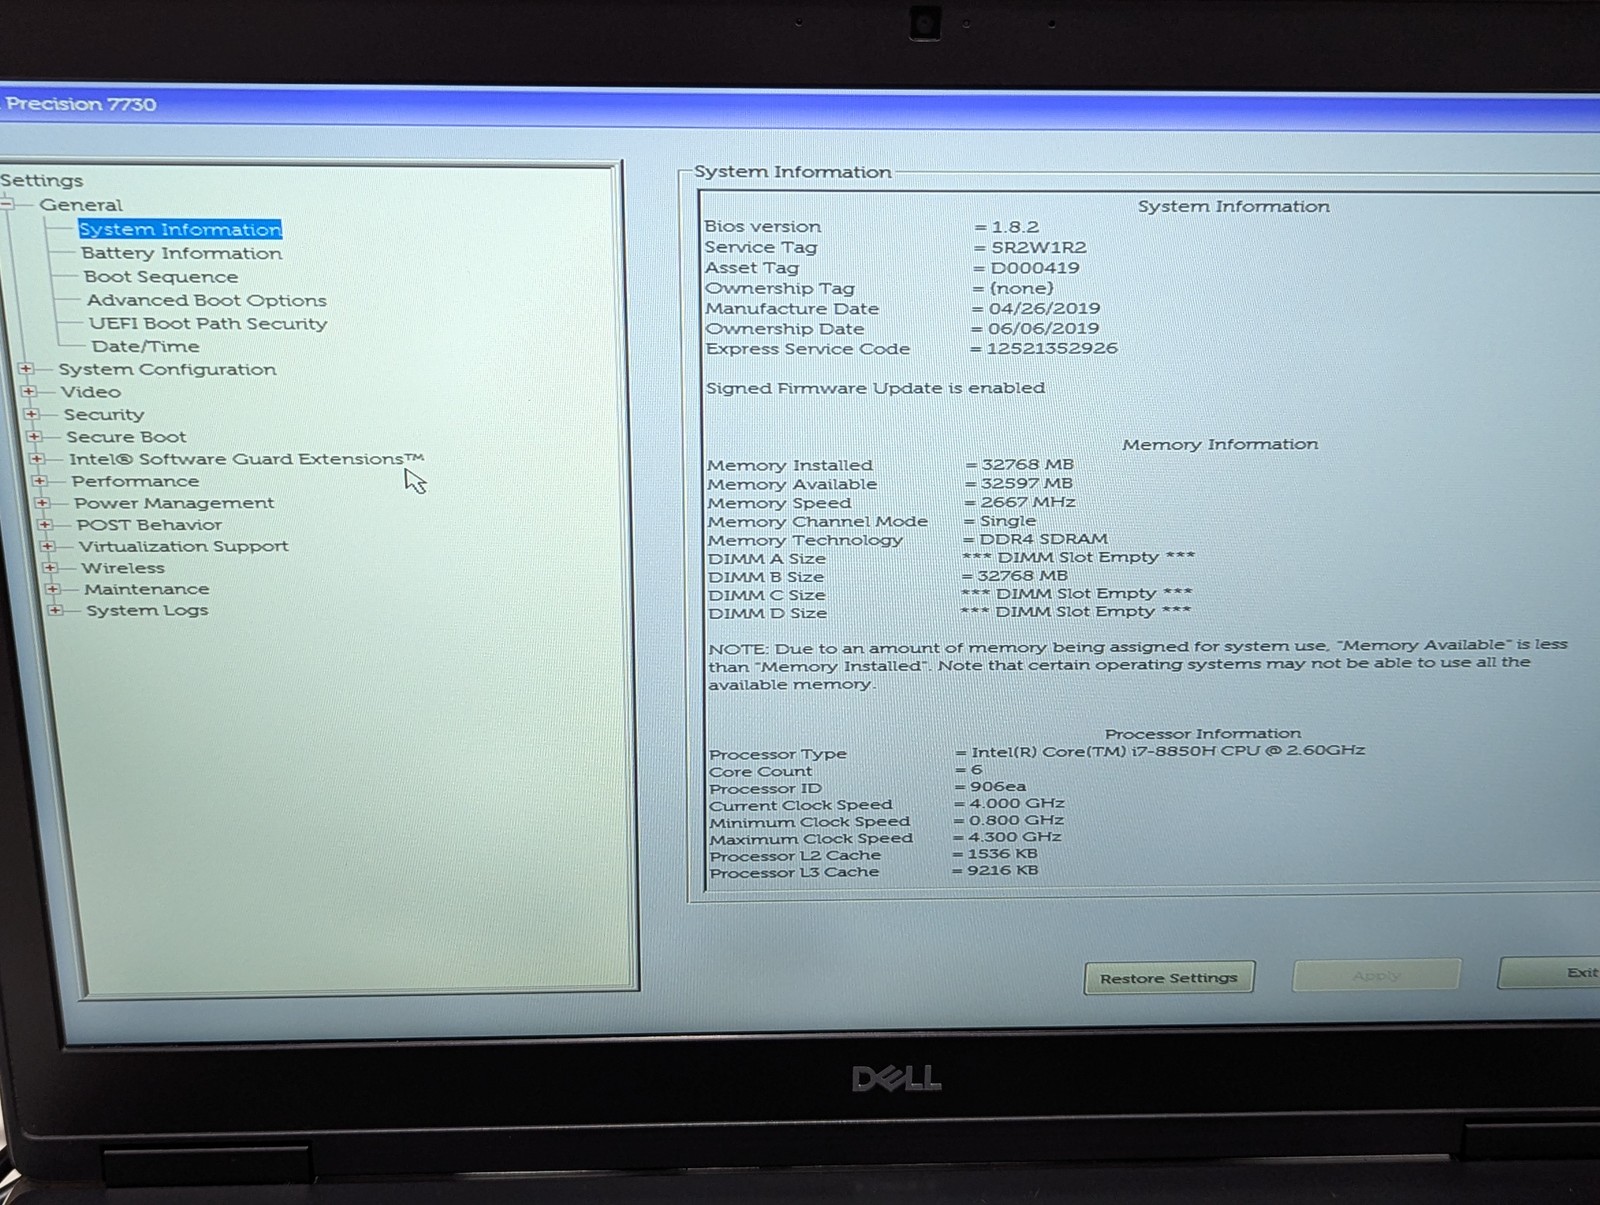This screenshot has width=1600, height=1205.
Task: Click the Asset Tag value D000419
Action: pyautogui.click(x=1035, y=268)
